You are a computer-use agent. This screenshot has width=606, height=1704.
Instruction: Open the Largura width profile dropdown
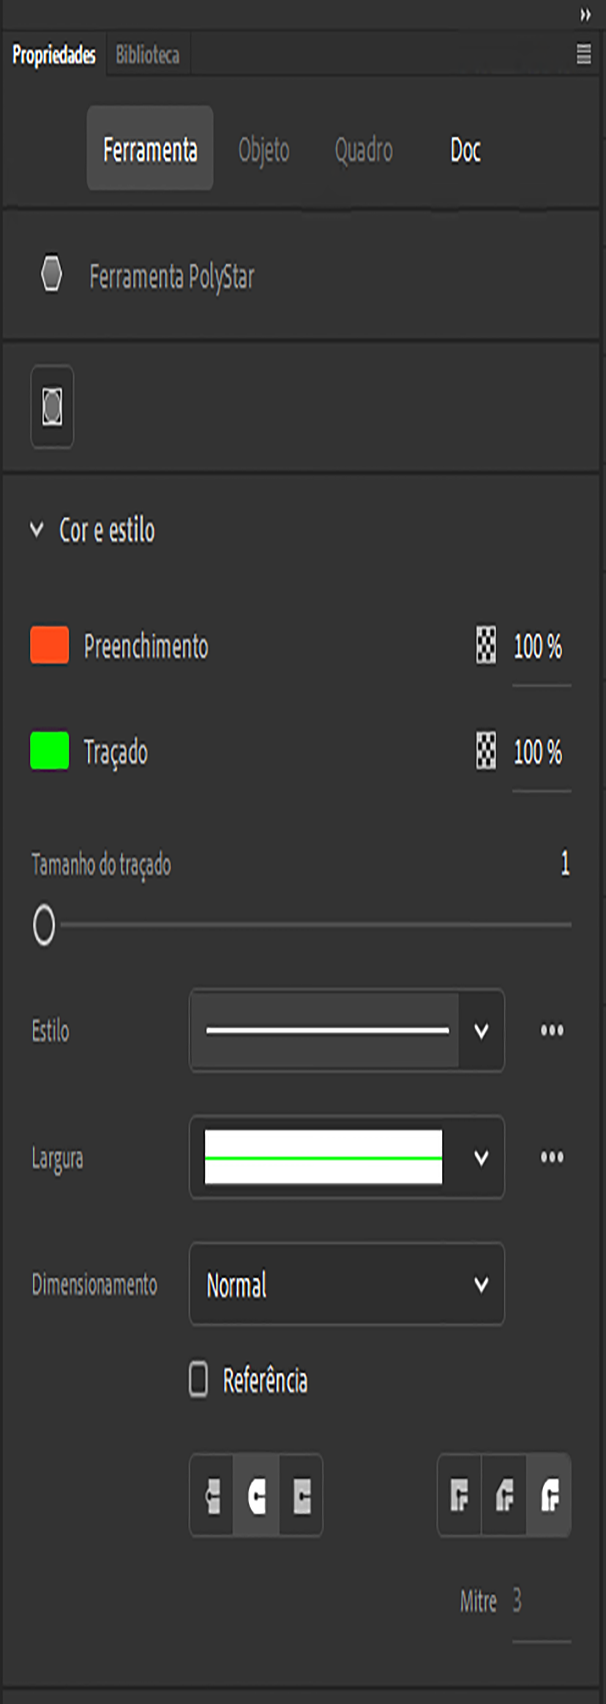pyautogui.click(x=483, y=1158)
